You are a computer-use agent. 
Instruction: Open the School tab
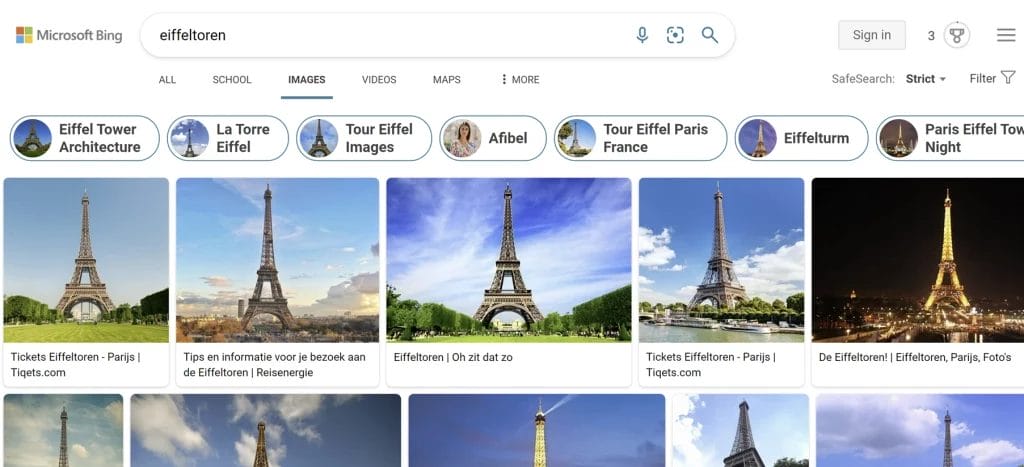232,80
